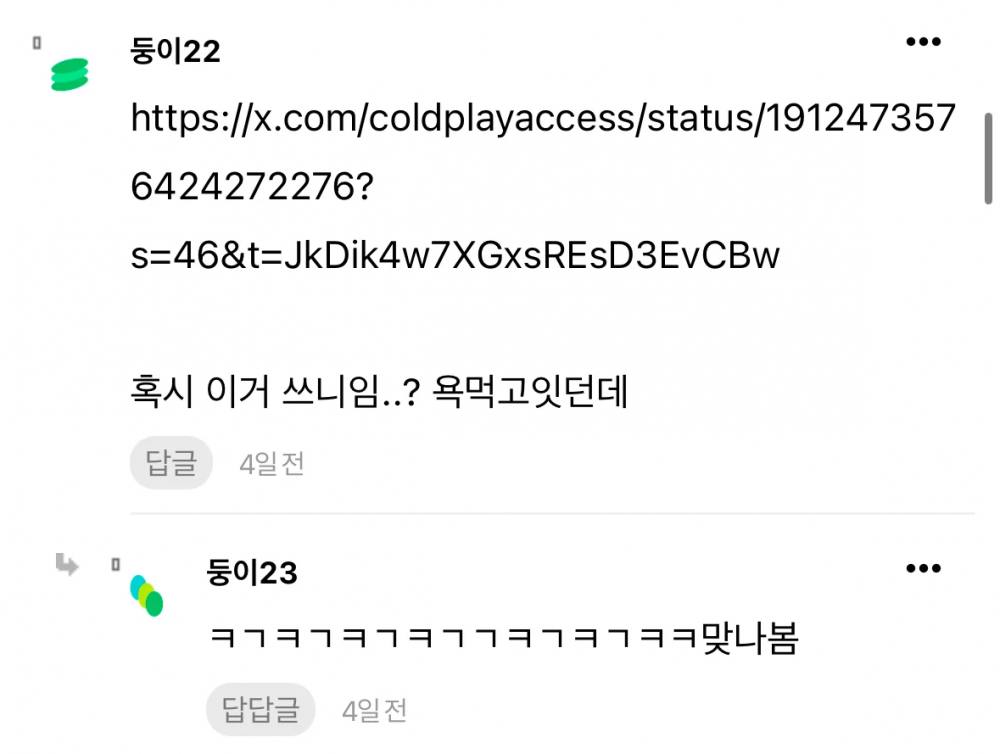Click the gray reply arrow beside 둥이23

click(67, 565)
